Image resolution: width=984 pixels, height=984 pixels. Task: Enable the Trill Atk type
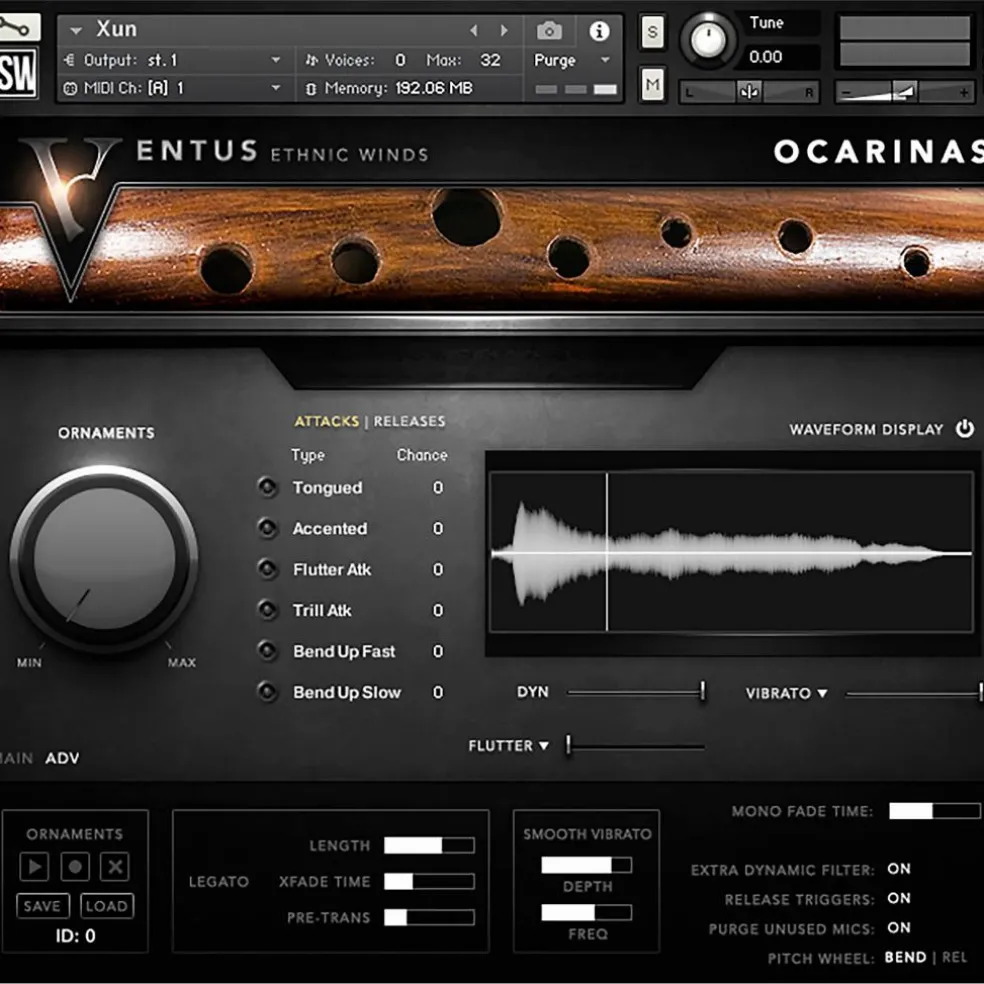[268, 610]
